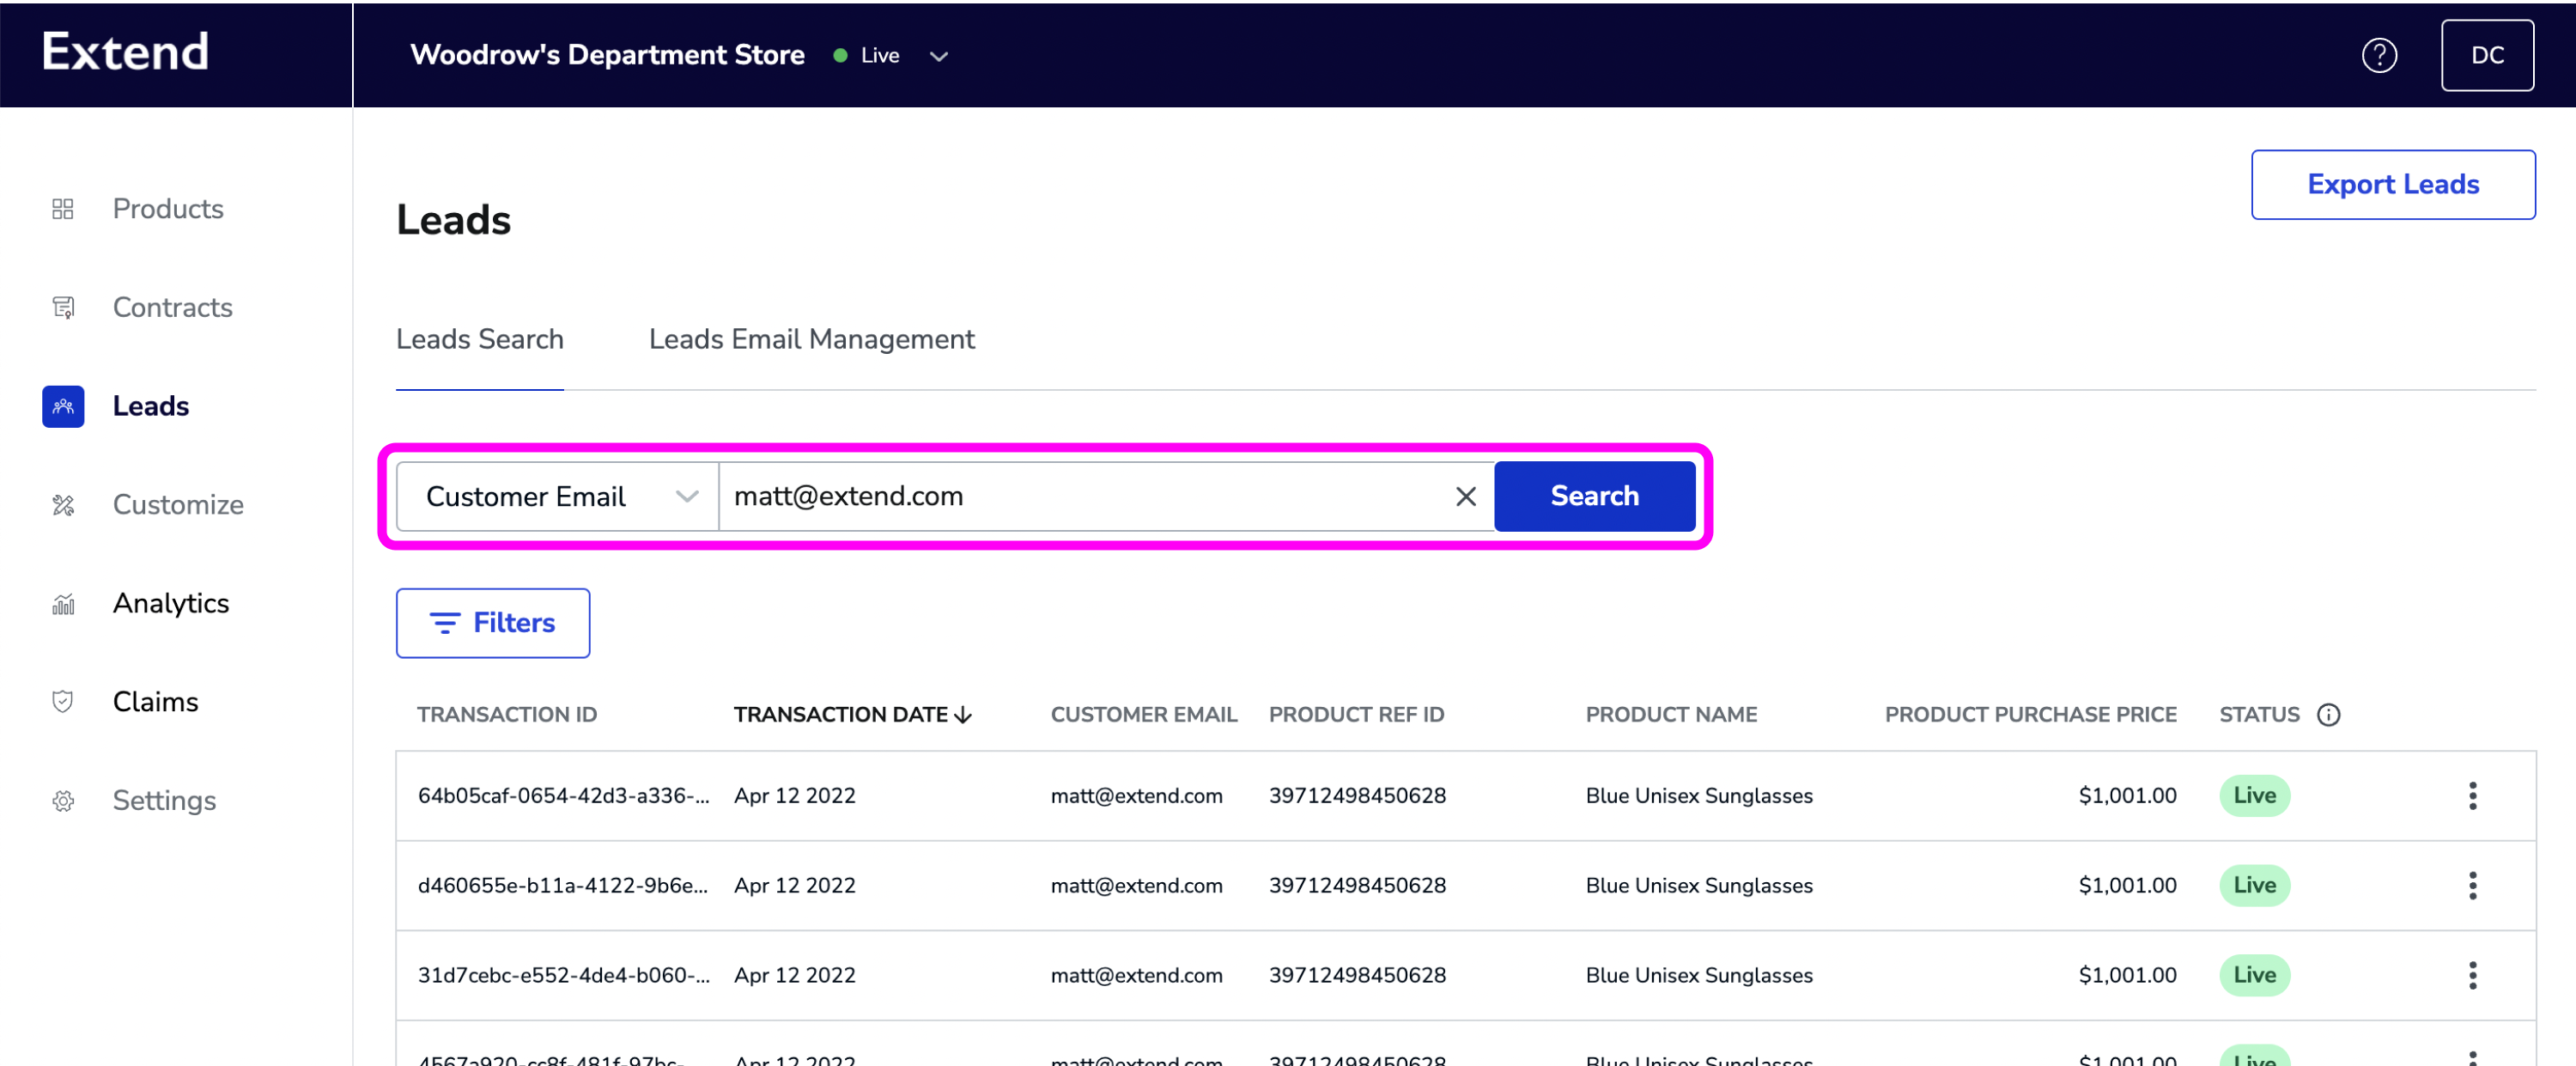Go to Contracts in sidebar

point(172,307)
